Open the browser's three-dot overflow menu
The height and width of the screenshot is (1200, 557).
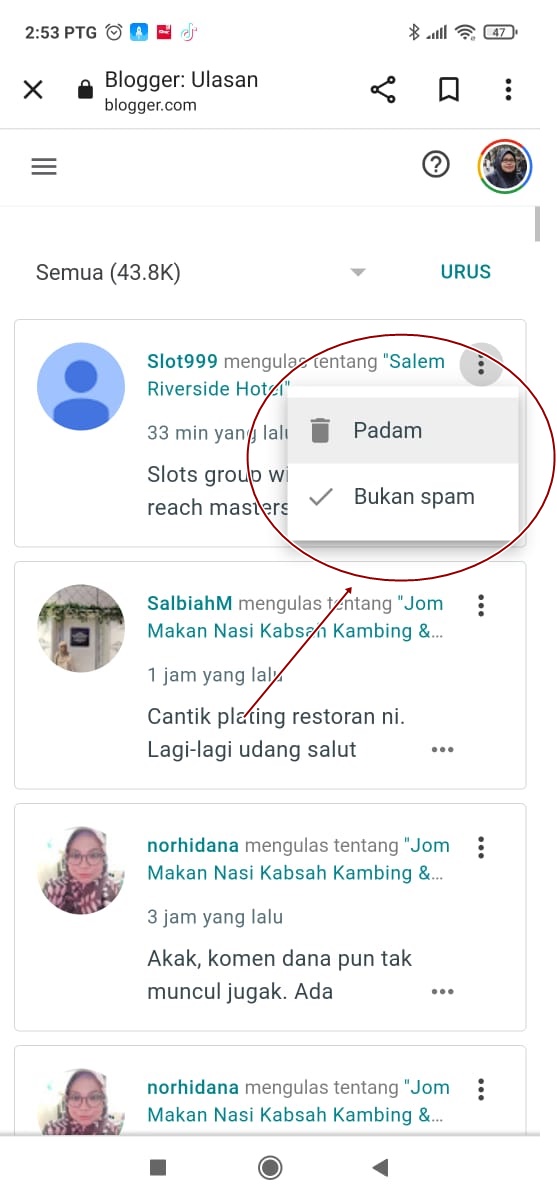pyautogui.click(x=508, y=90)
